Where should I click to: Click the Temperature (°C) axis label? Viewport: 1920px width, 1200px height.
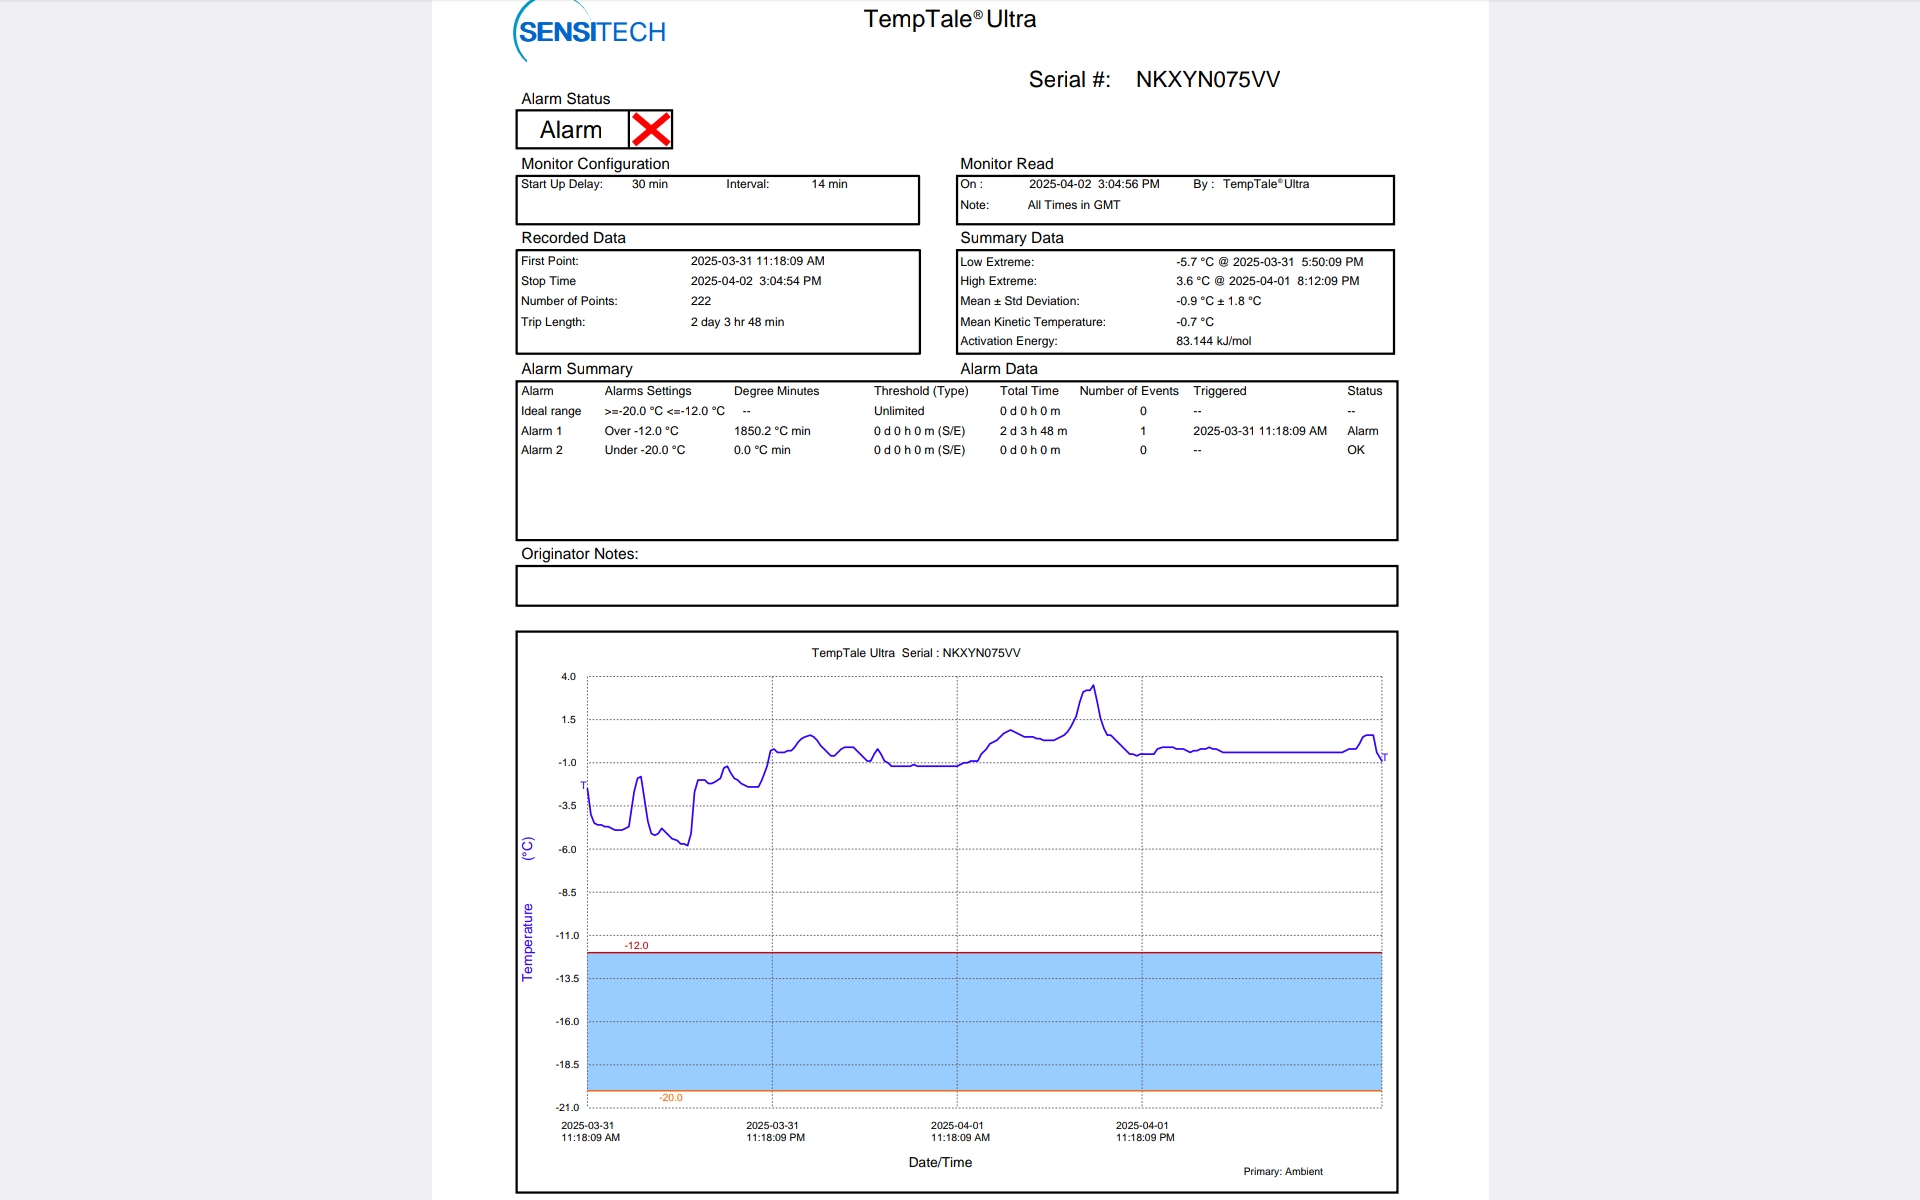coord(528,908)
